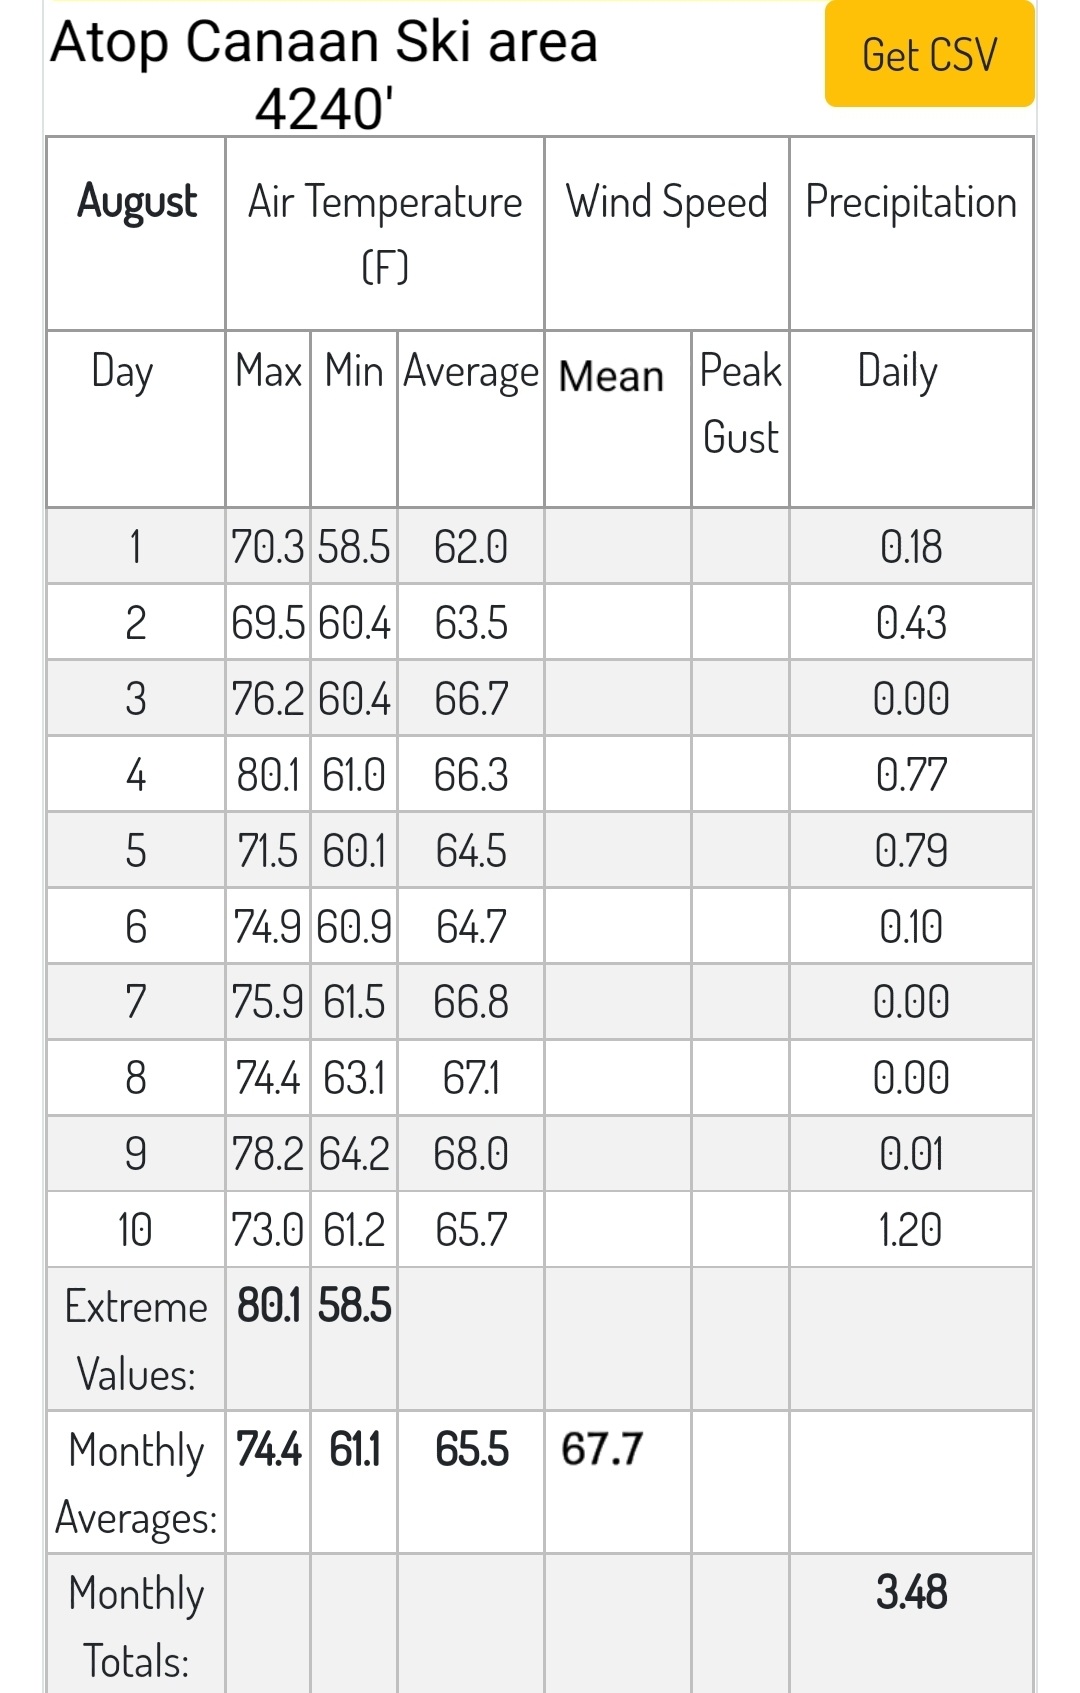1080x1693 pixels.
Task: Click the Air Temperature (F) column header
Action: [385, 233]
